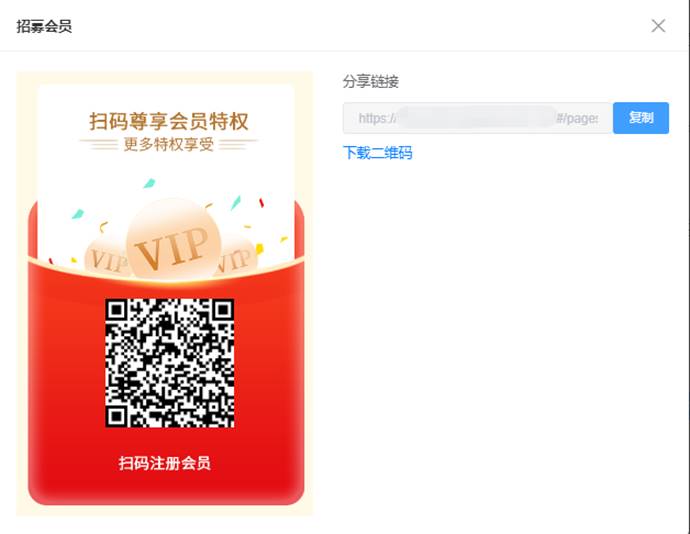Focus the share link input field
690x534 pixels.
click(x=478, y=118)
